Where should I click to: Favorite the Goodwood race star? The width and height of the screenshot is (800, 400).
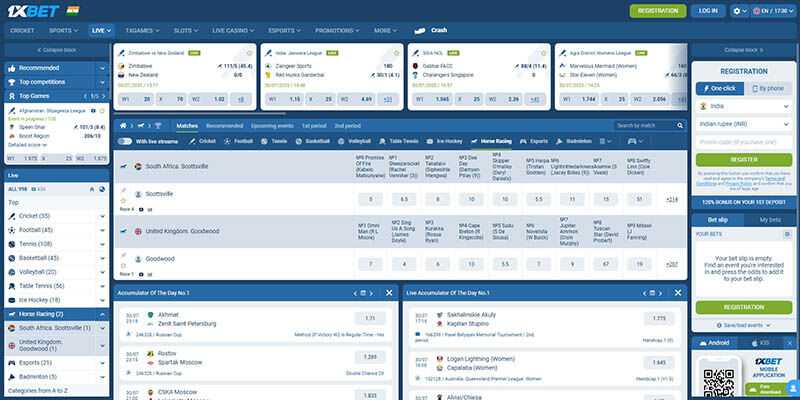(123, 265)
